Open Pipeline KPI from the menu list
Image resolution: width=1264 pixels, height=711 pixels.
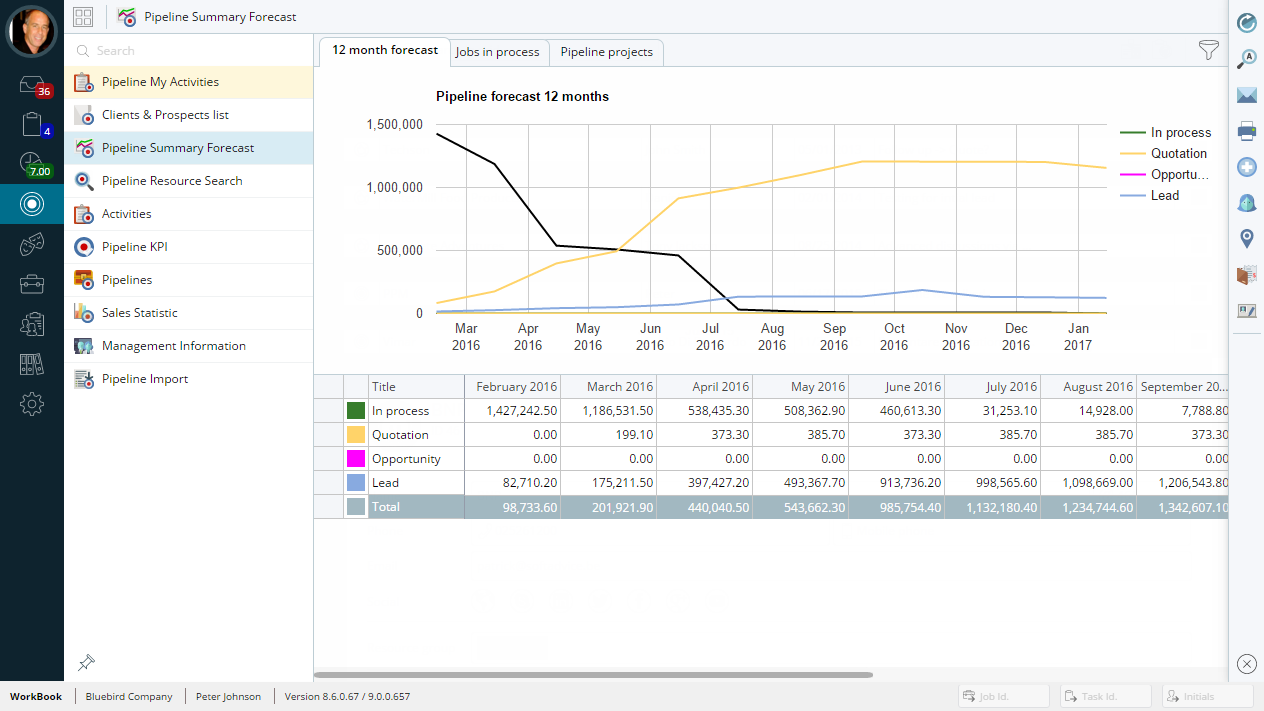pyautogui.click(x=141, y=247)
